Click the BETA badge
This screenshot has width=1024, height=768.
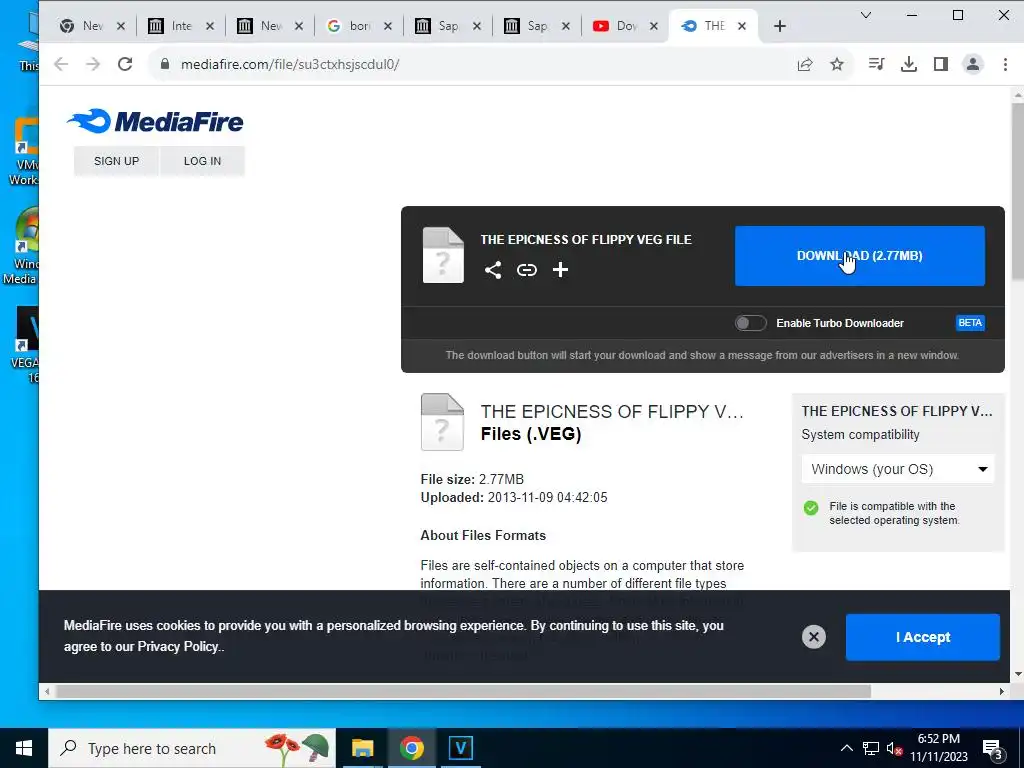pyautogui.click(x=970, y=323)
